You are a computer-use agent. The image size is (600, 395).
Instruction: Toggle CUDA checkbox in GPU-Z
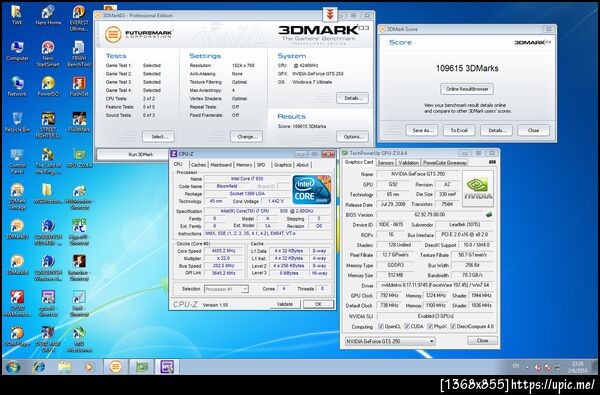tap(407, 326)
